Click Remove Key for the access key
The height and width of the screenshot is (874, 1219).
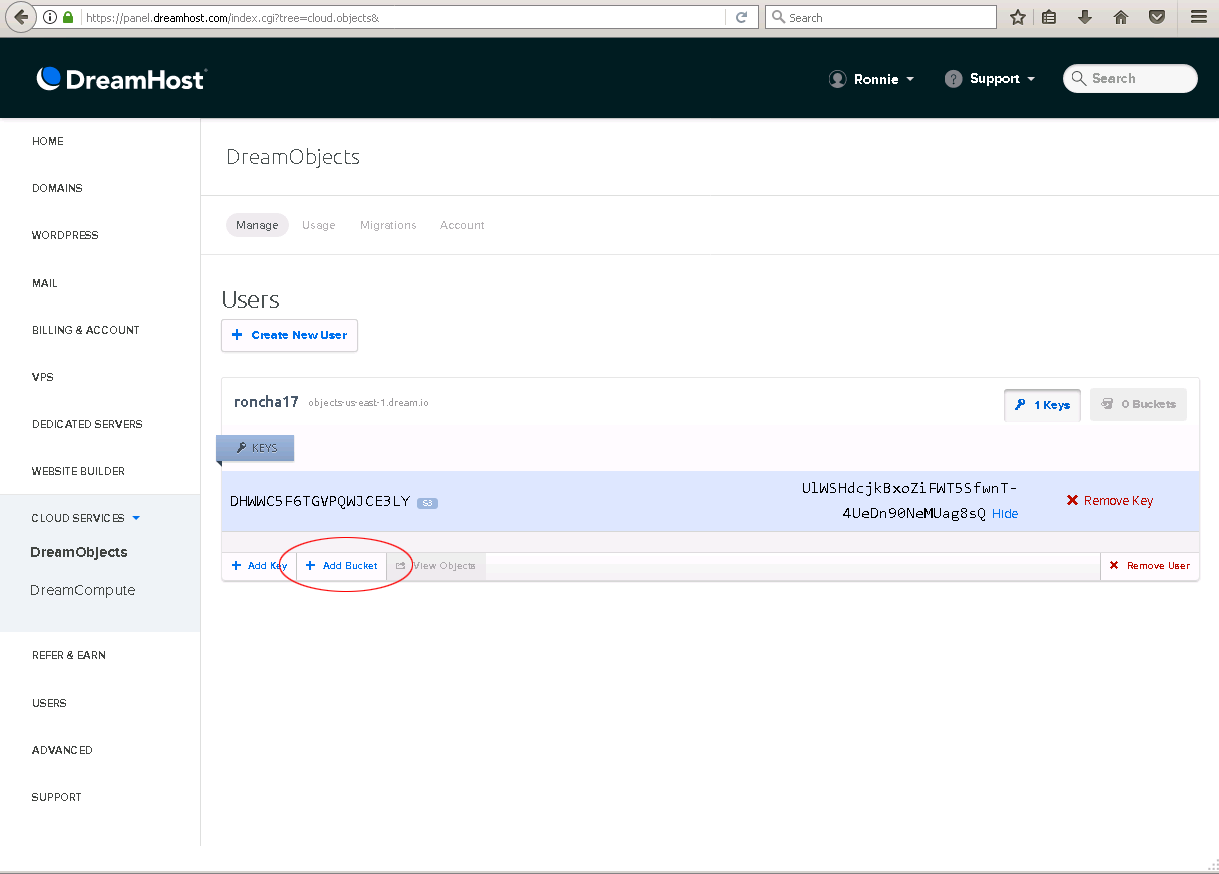(x=1110, y=501)
